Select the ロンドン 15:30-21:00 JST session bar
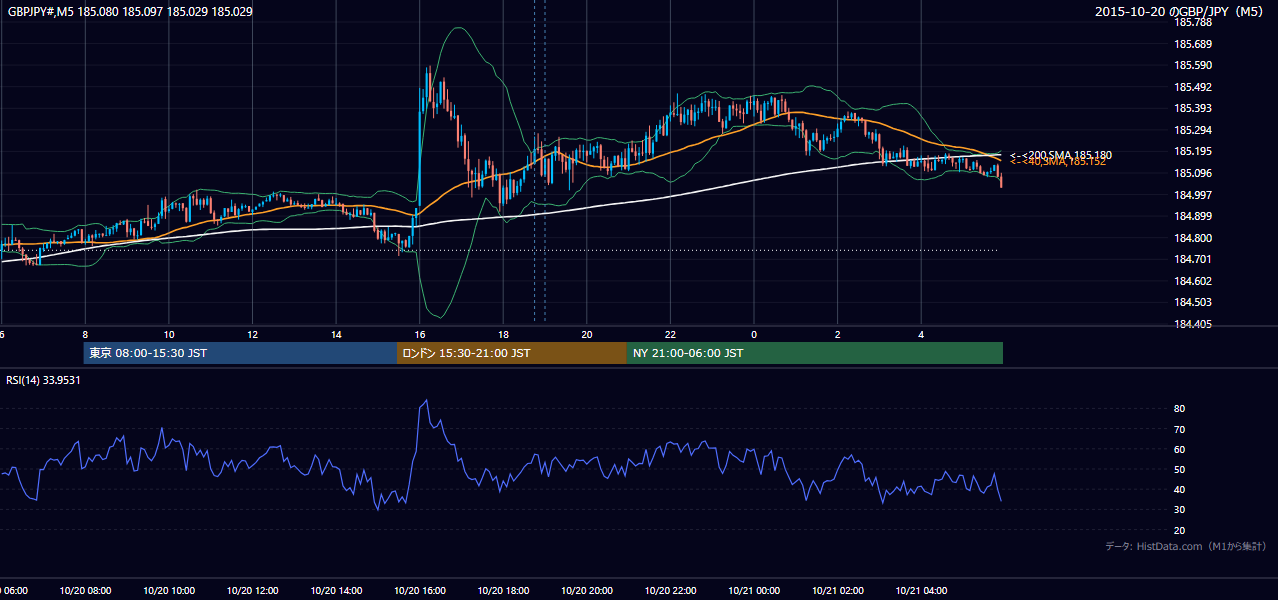This screenshot has width=1278, height=600. point(512,353)
